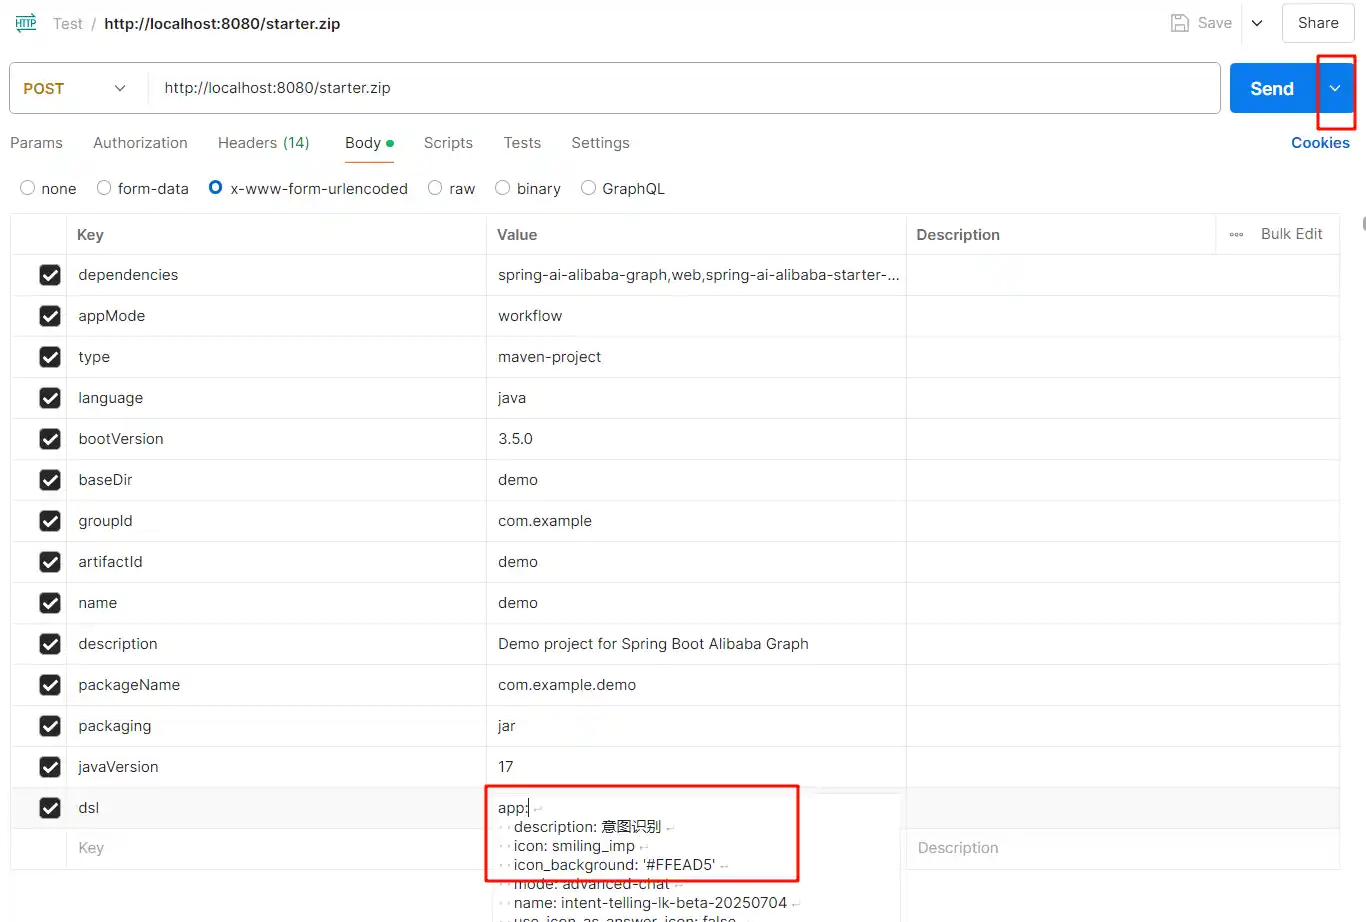
Task: Switch to the Headers (14) tab
Action: point(263,143)
